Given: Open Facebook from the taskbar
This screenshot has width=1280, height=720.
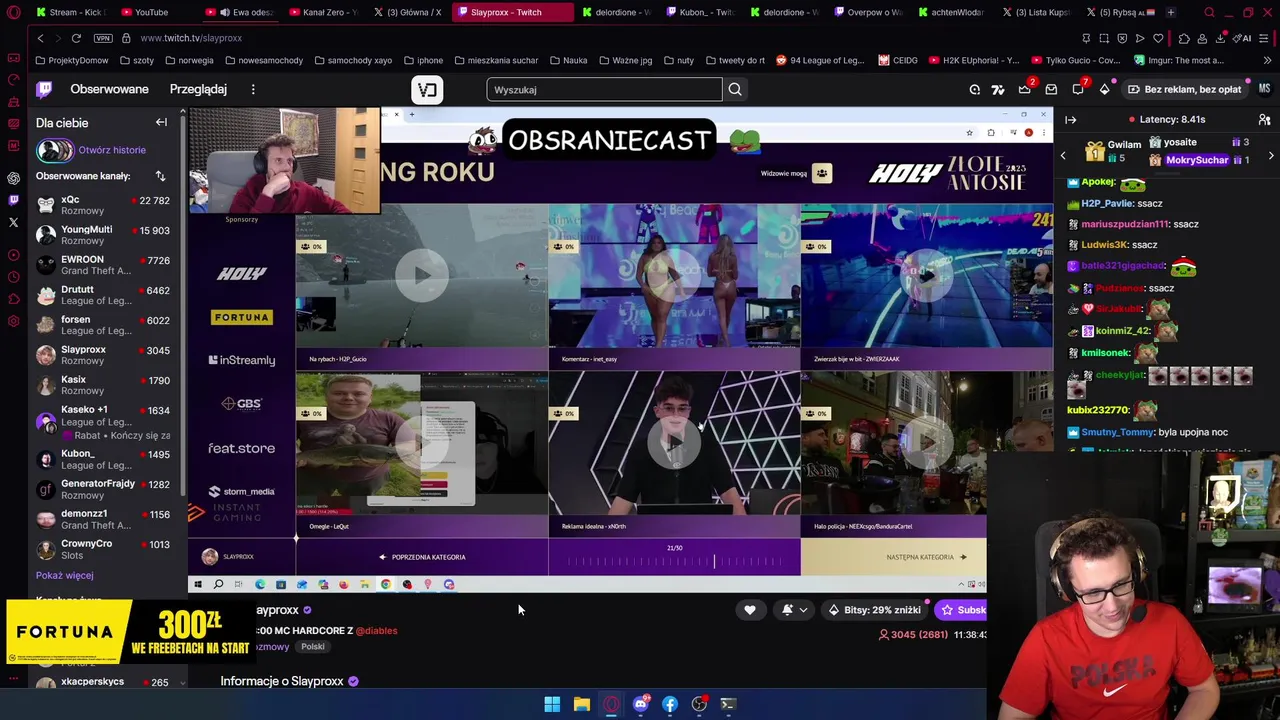Looking at the screenshot, I should click(670, 704).
